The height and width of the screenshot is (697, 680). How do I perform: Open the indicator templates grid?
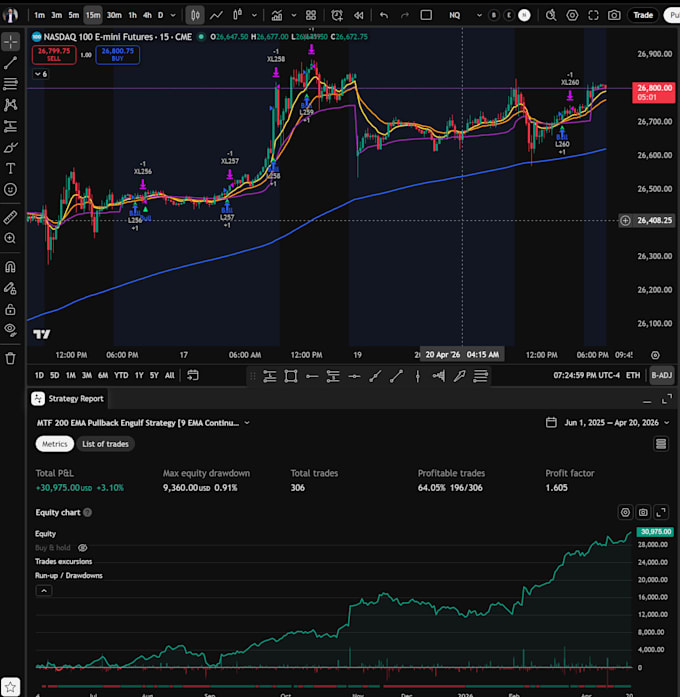coord(311,15)
